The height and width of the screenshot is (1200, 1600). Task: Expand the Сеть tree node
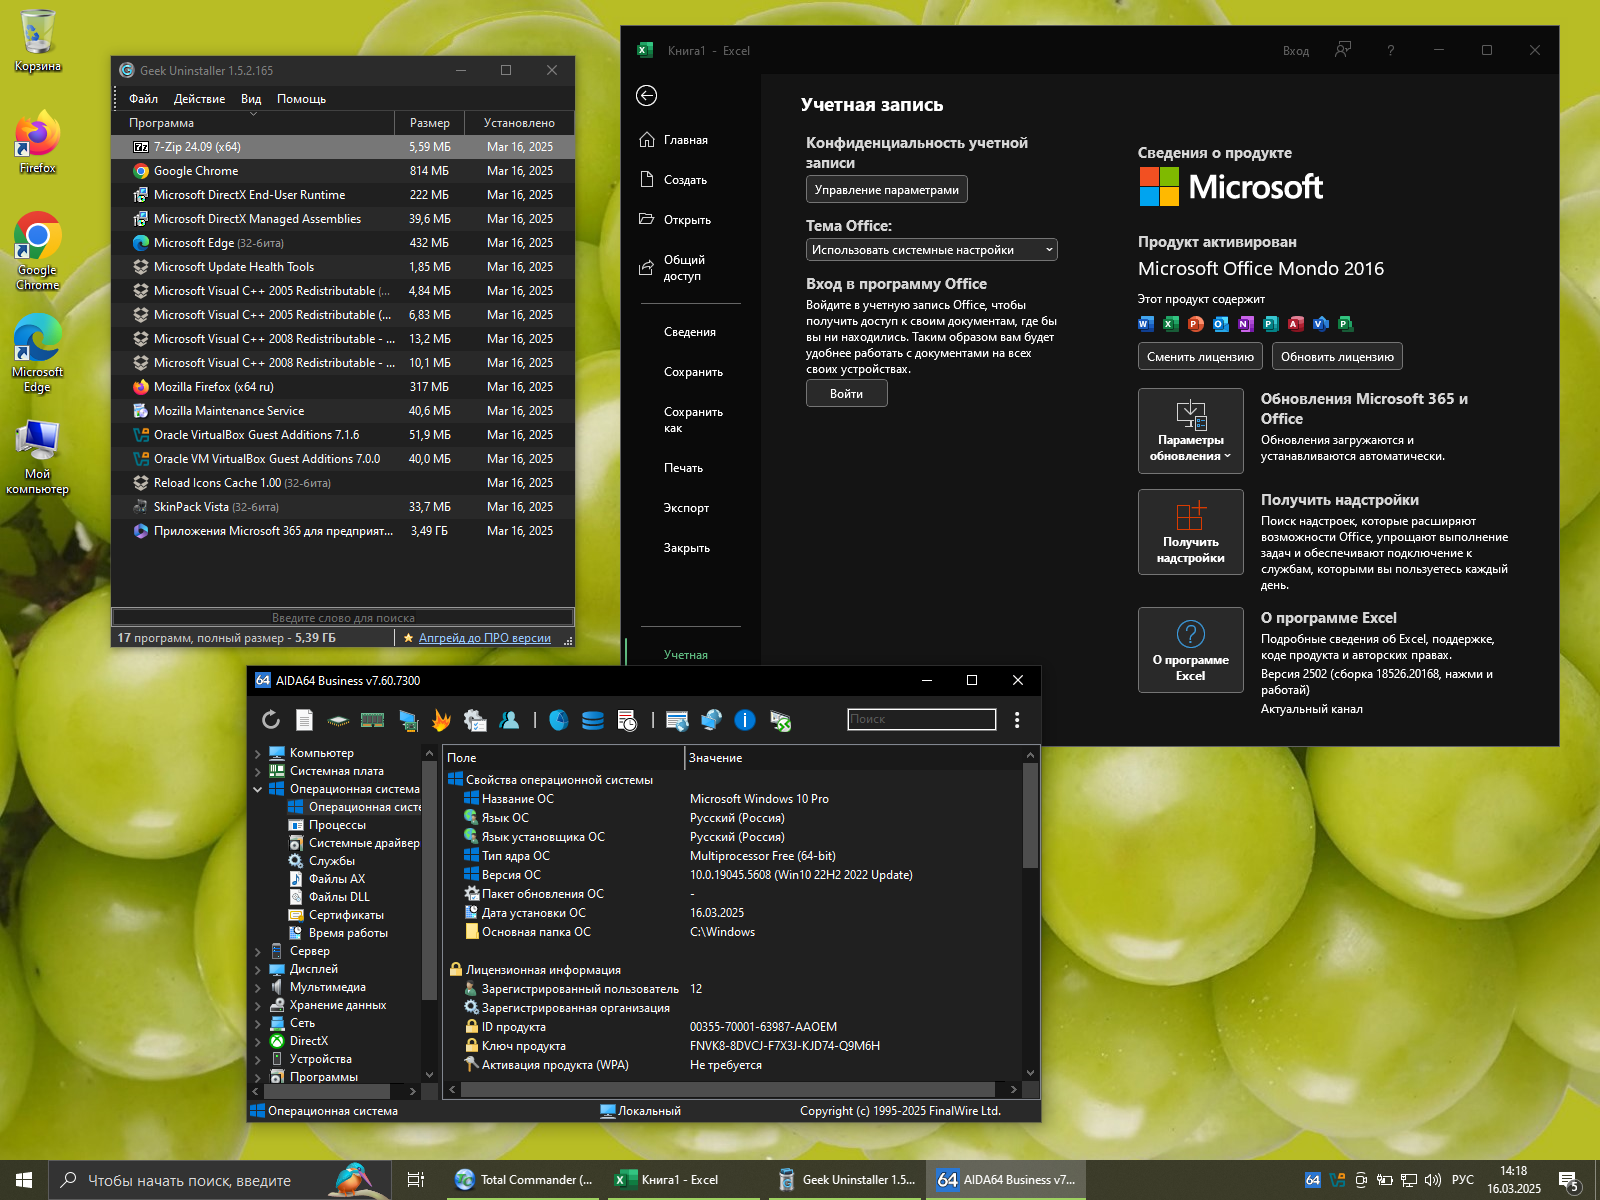258,1024
